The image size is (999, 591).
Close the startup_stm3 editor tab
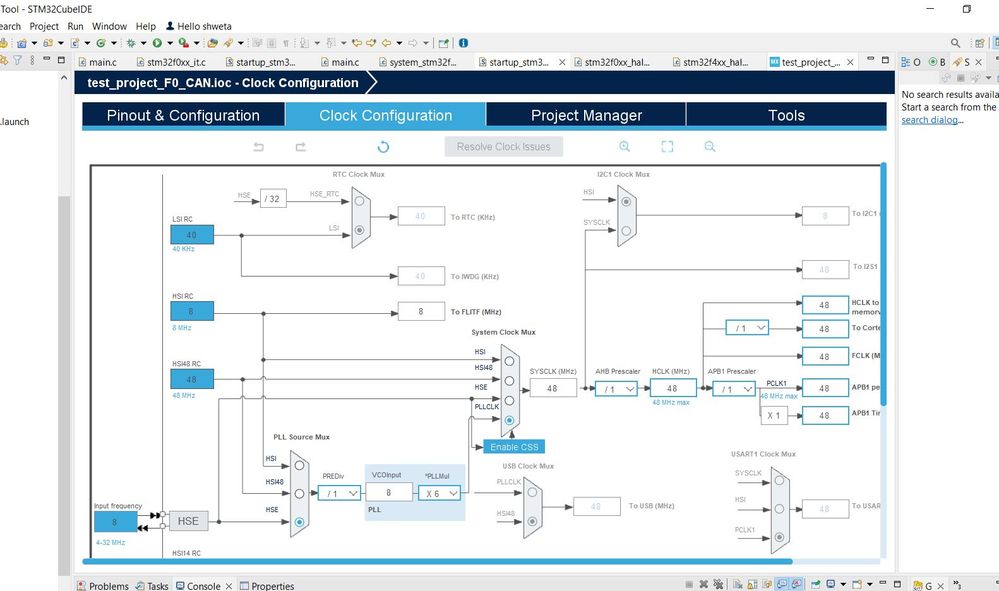[562, 62]
